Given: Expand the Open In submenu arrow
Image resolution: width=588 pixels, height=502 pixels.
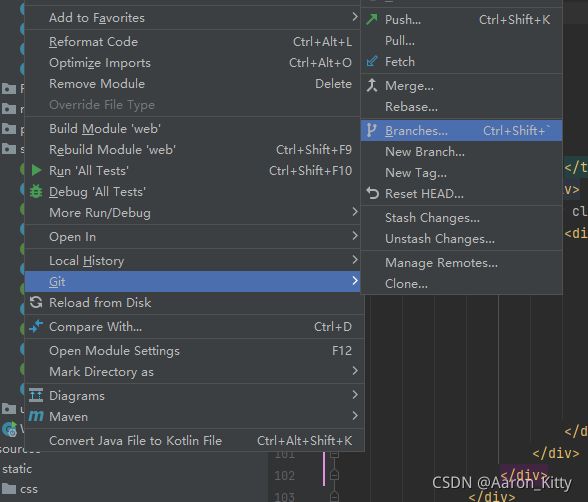Looking at the screenshot, I should pyautogui.click(x=355, y=236).
